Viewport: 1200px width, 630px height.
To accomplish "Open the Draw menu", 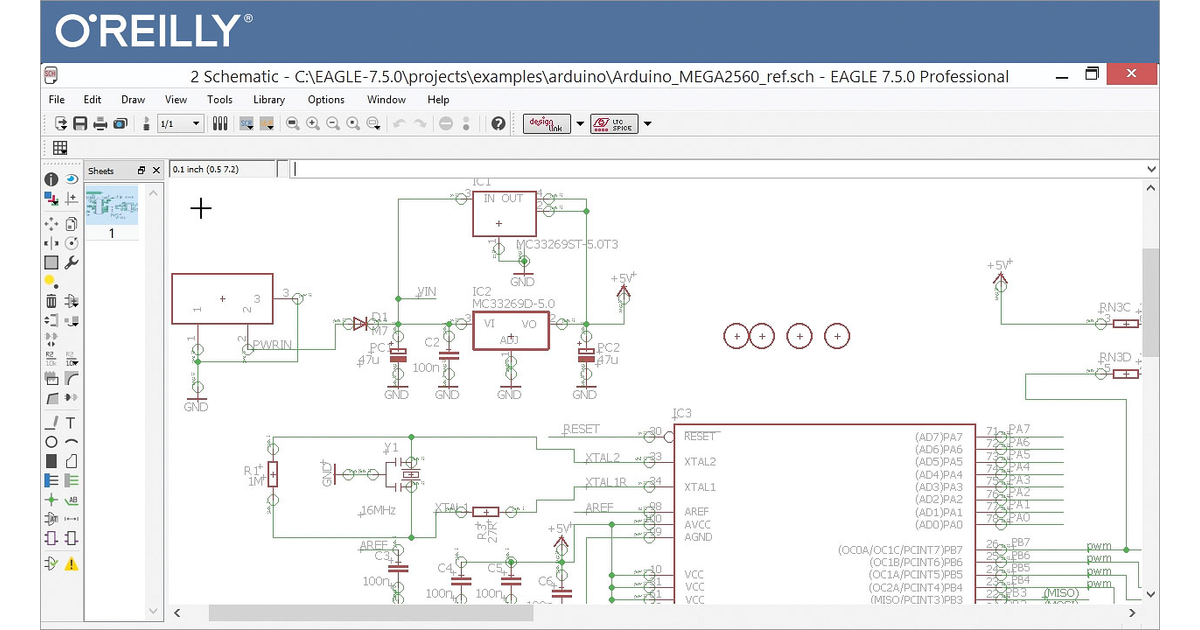I will point(133,99).
